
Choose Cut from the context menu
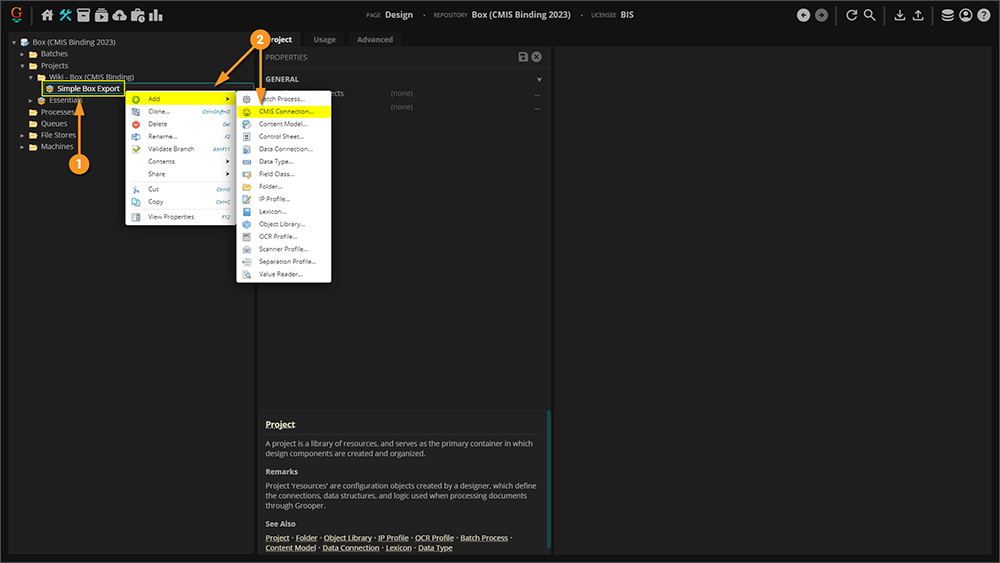click(181, 189)
